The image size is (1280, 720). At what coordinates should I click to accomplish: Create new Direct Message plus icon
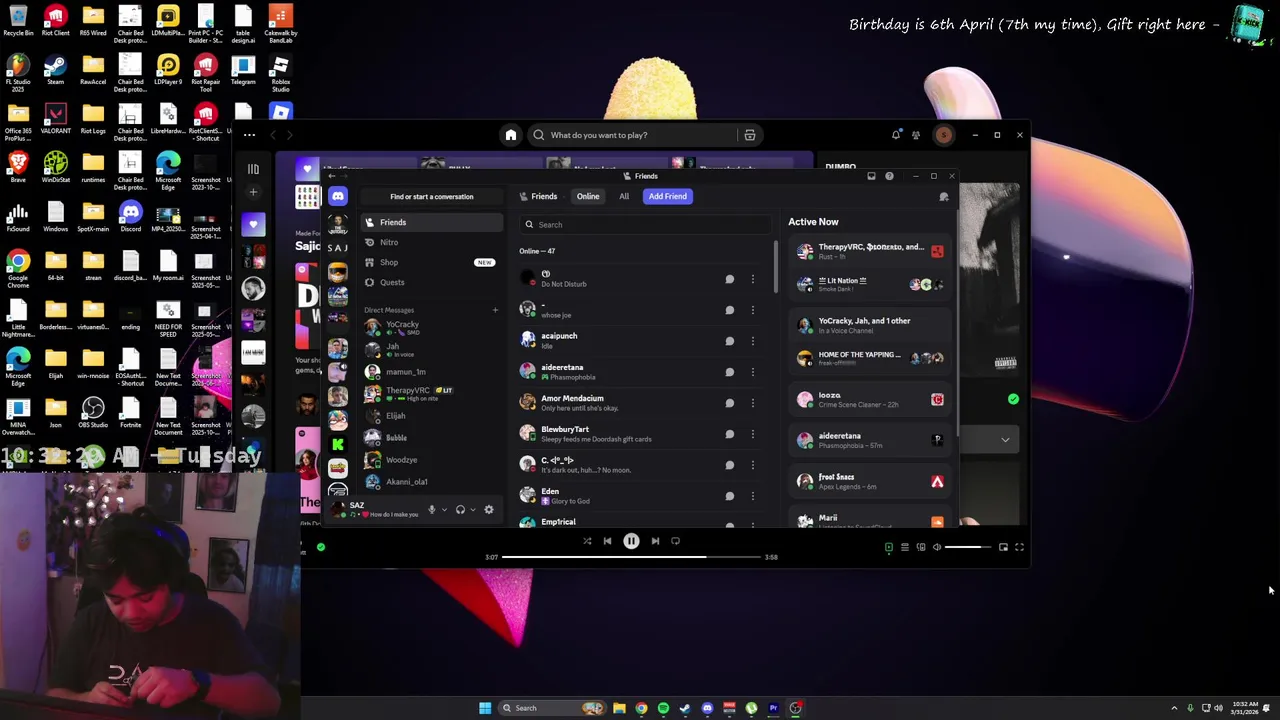[495, 310]
